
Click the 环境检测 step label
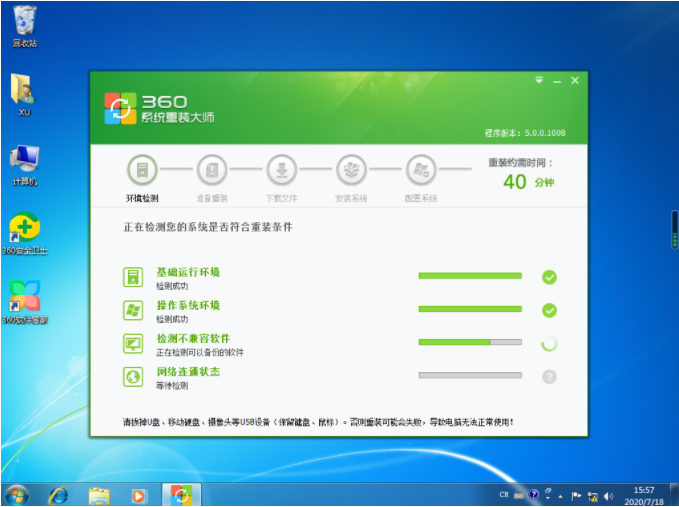coord(142,198)
